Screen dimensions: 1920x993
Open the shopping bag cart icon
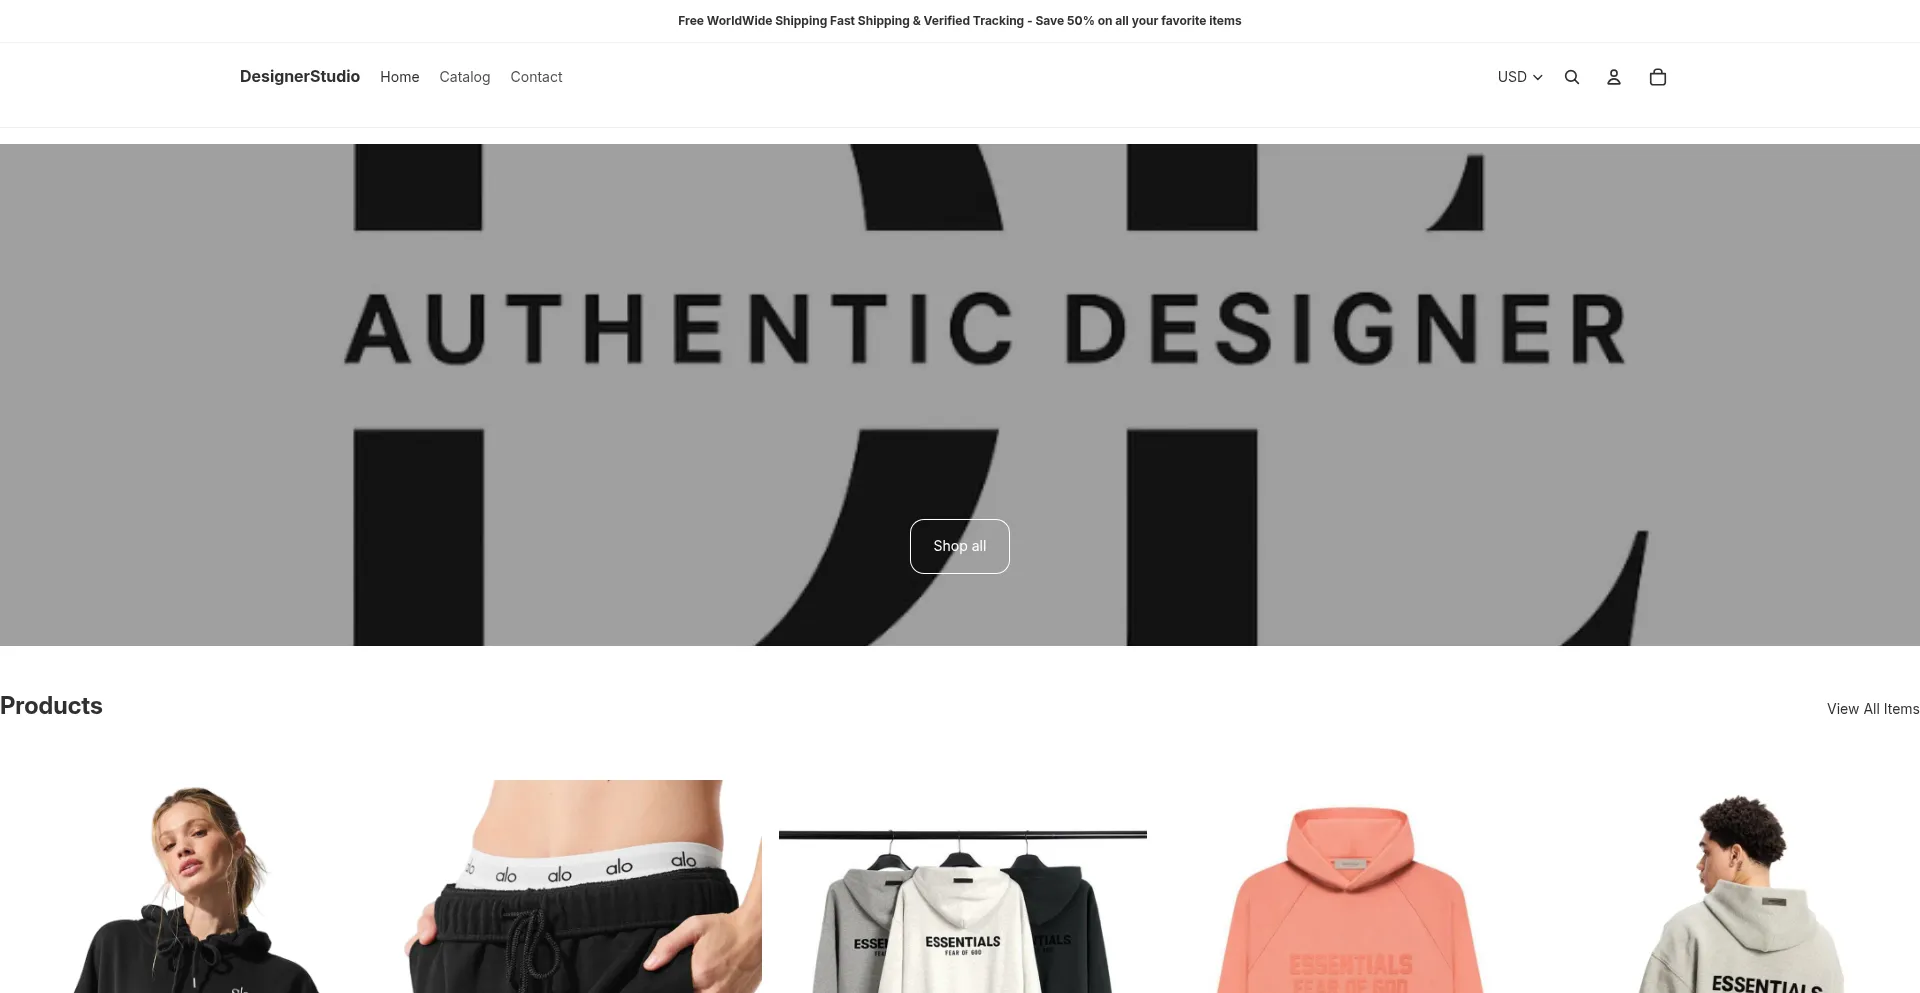(x=1658, y=77)
